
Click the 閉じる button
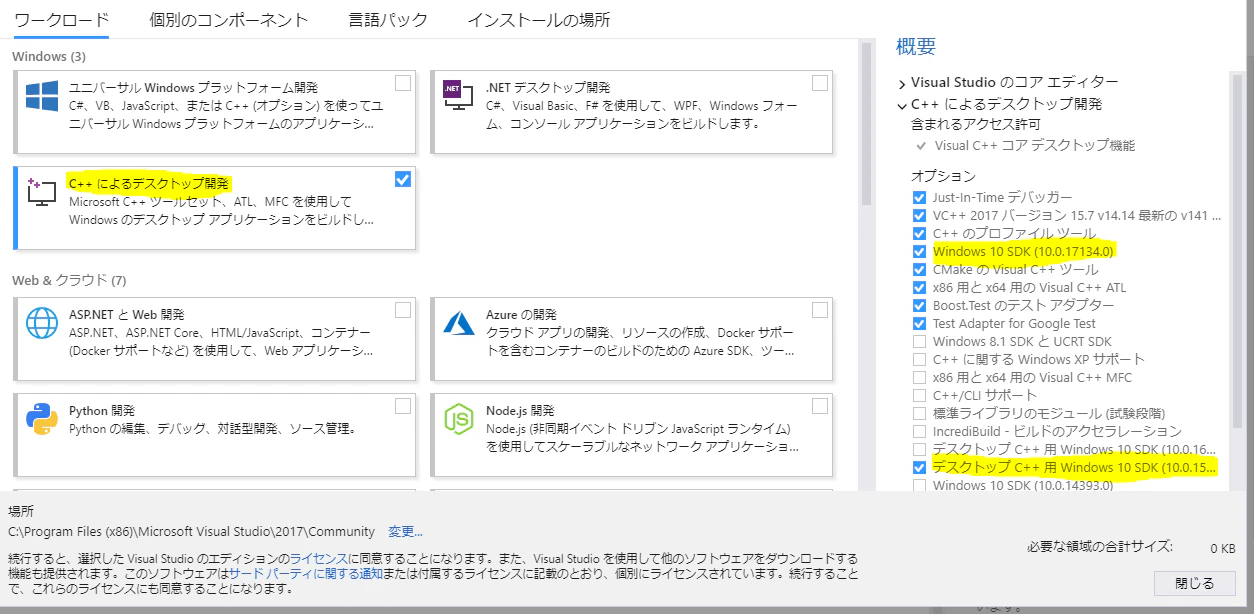point(1194,583)
